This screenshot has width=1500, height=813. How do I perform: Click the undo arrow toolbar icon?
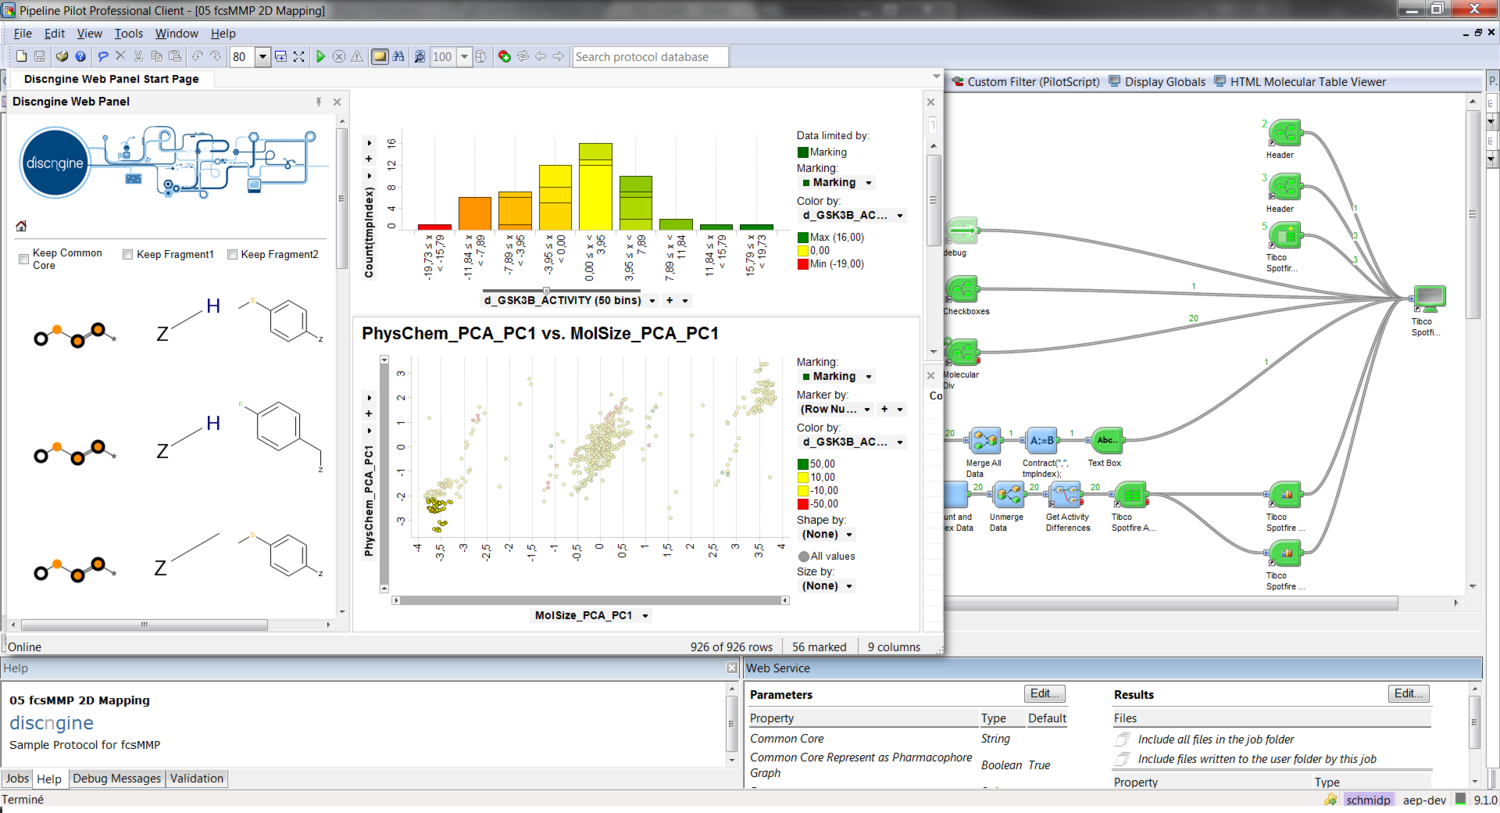[x=197, y=57]
